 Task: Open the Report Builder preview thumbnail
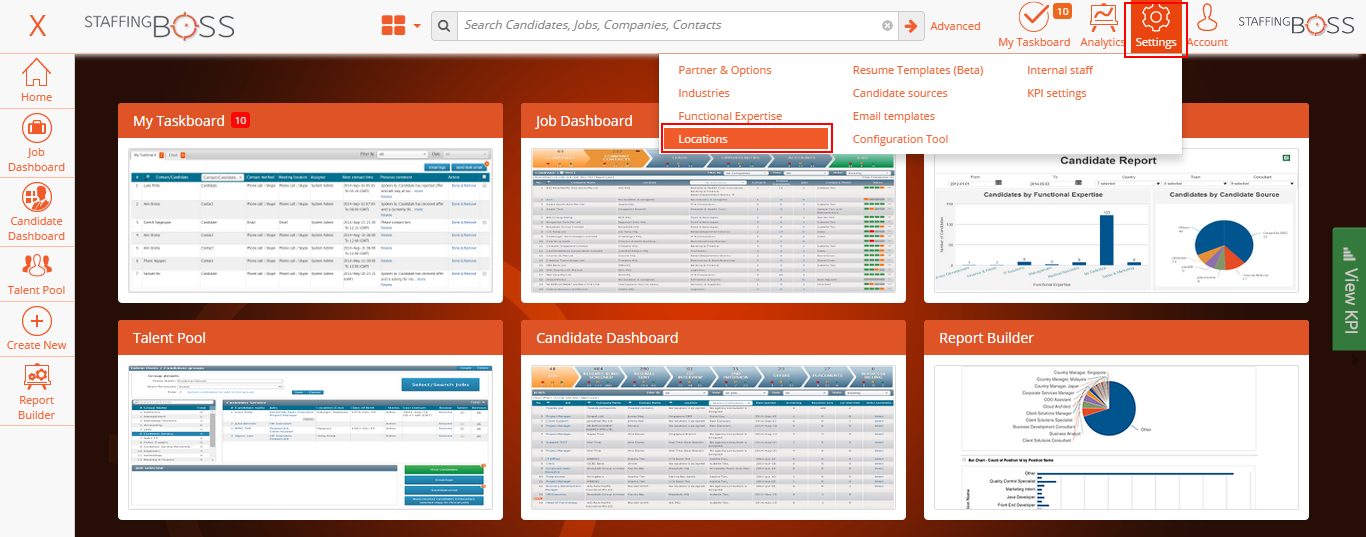click(x=1116, y=438)
